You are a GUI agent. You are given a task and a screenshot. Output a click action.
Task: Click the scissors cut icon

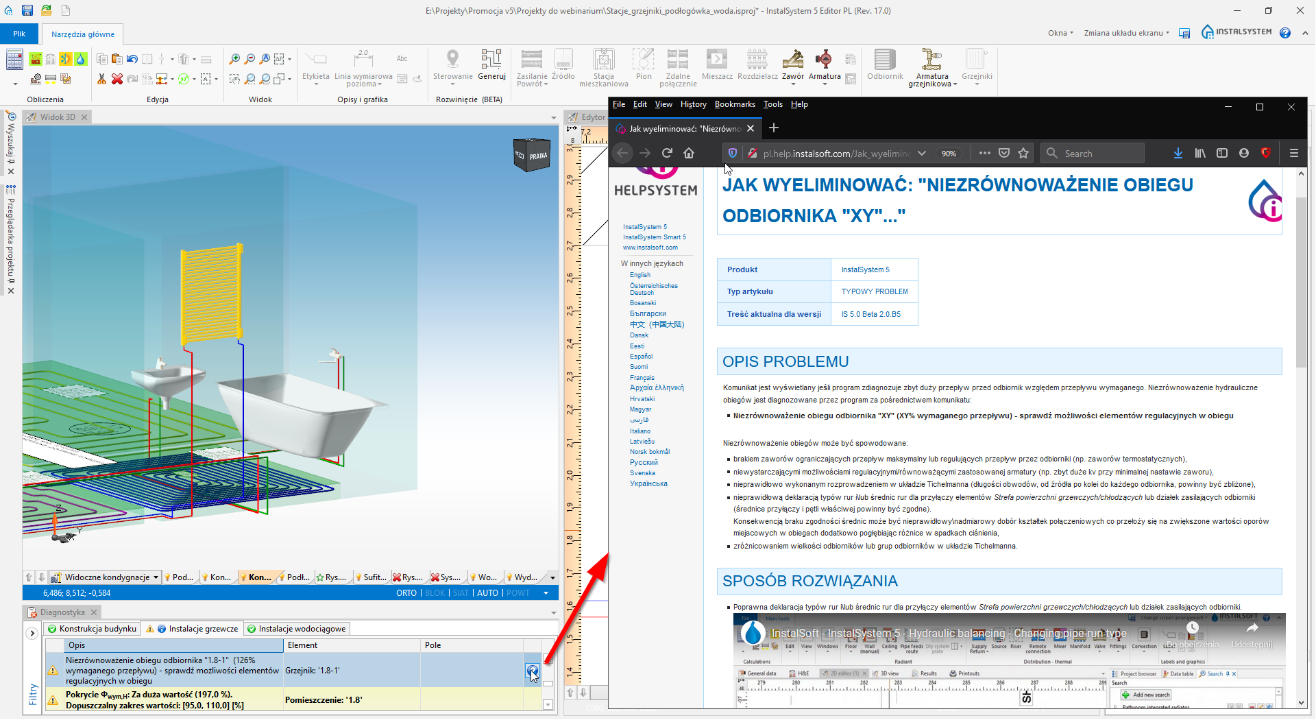pos(102,78)
